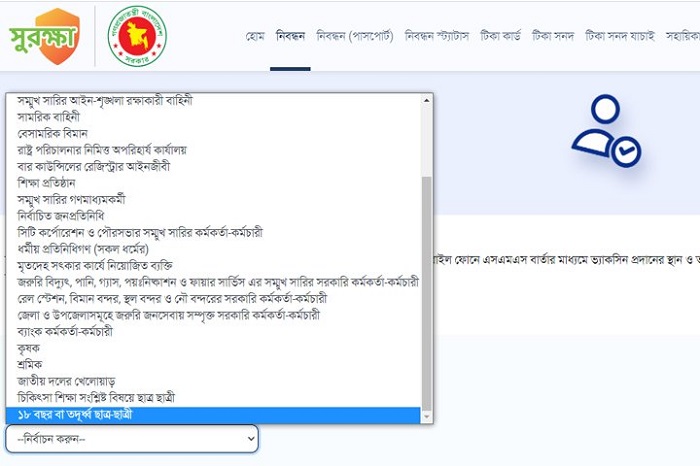The width and height of the screenshot is (700, 466).
Task: Pick the শিক্ষা প্রতিষ্ঠান category option
Action: point(213,183)
